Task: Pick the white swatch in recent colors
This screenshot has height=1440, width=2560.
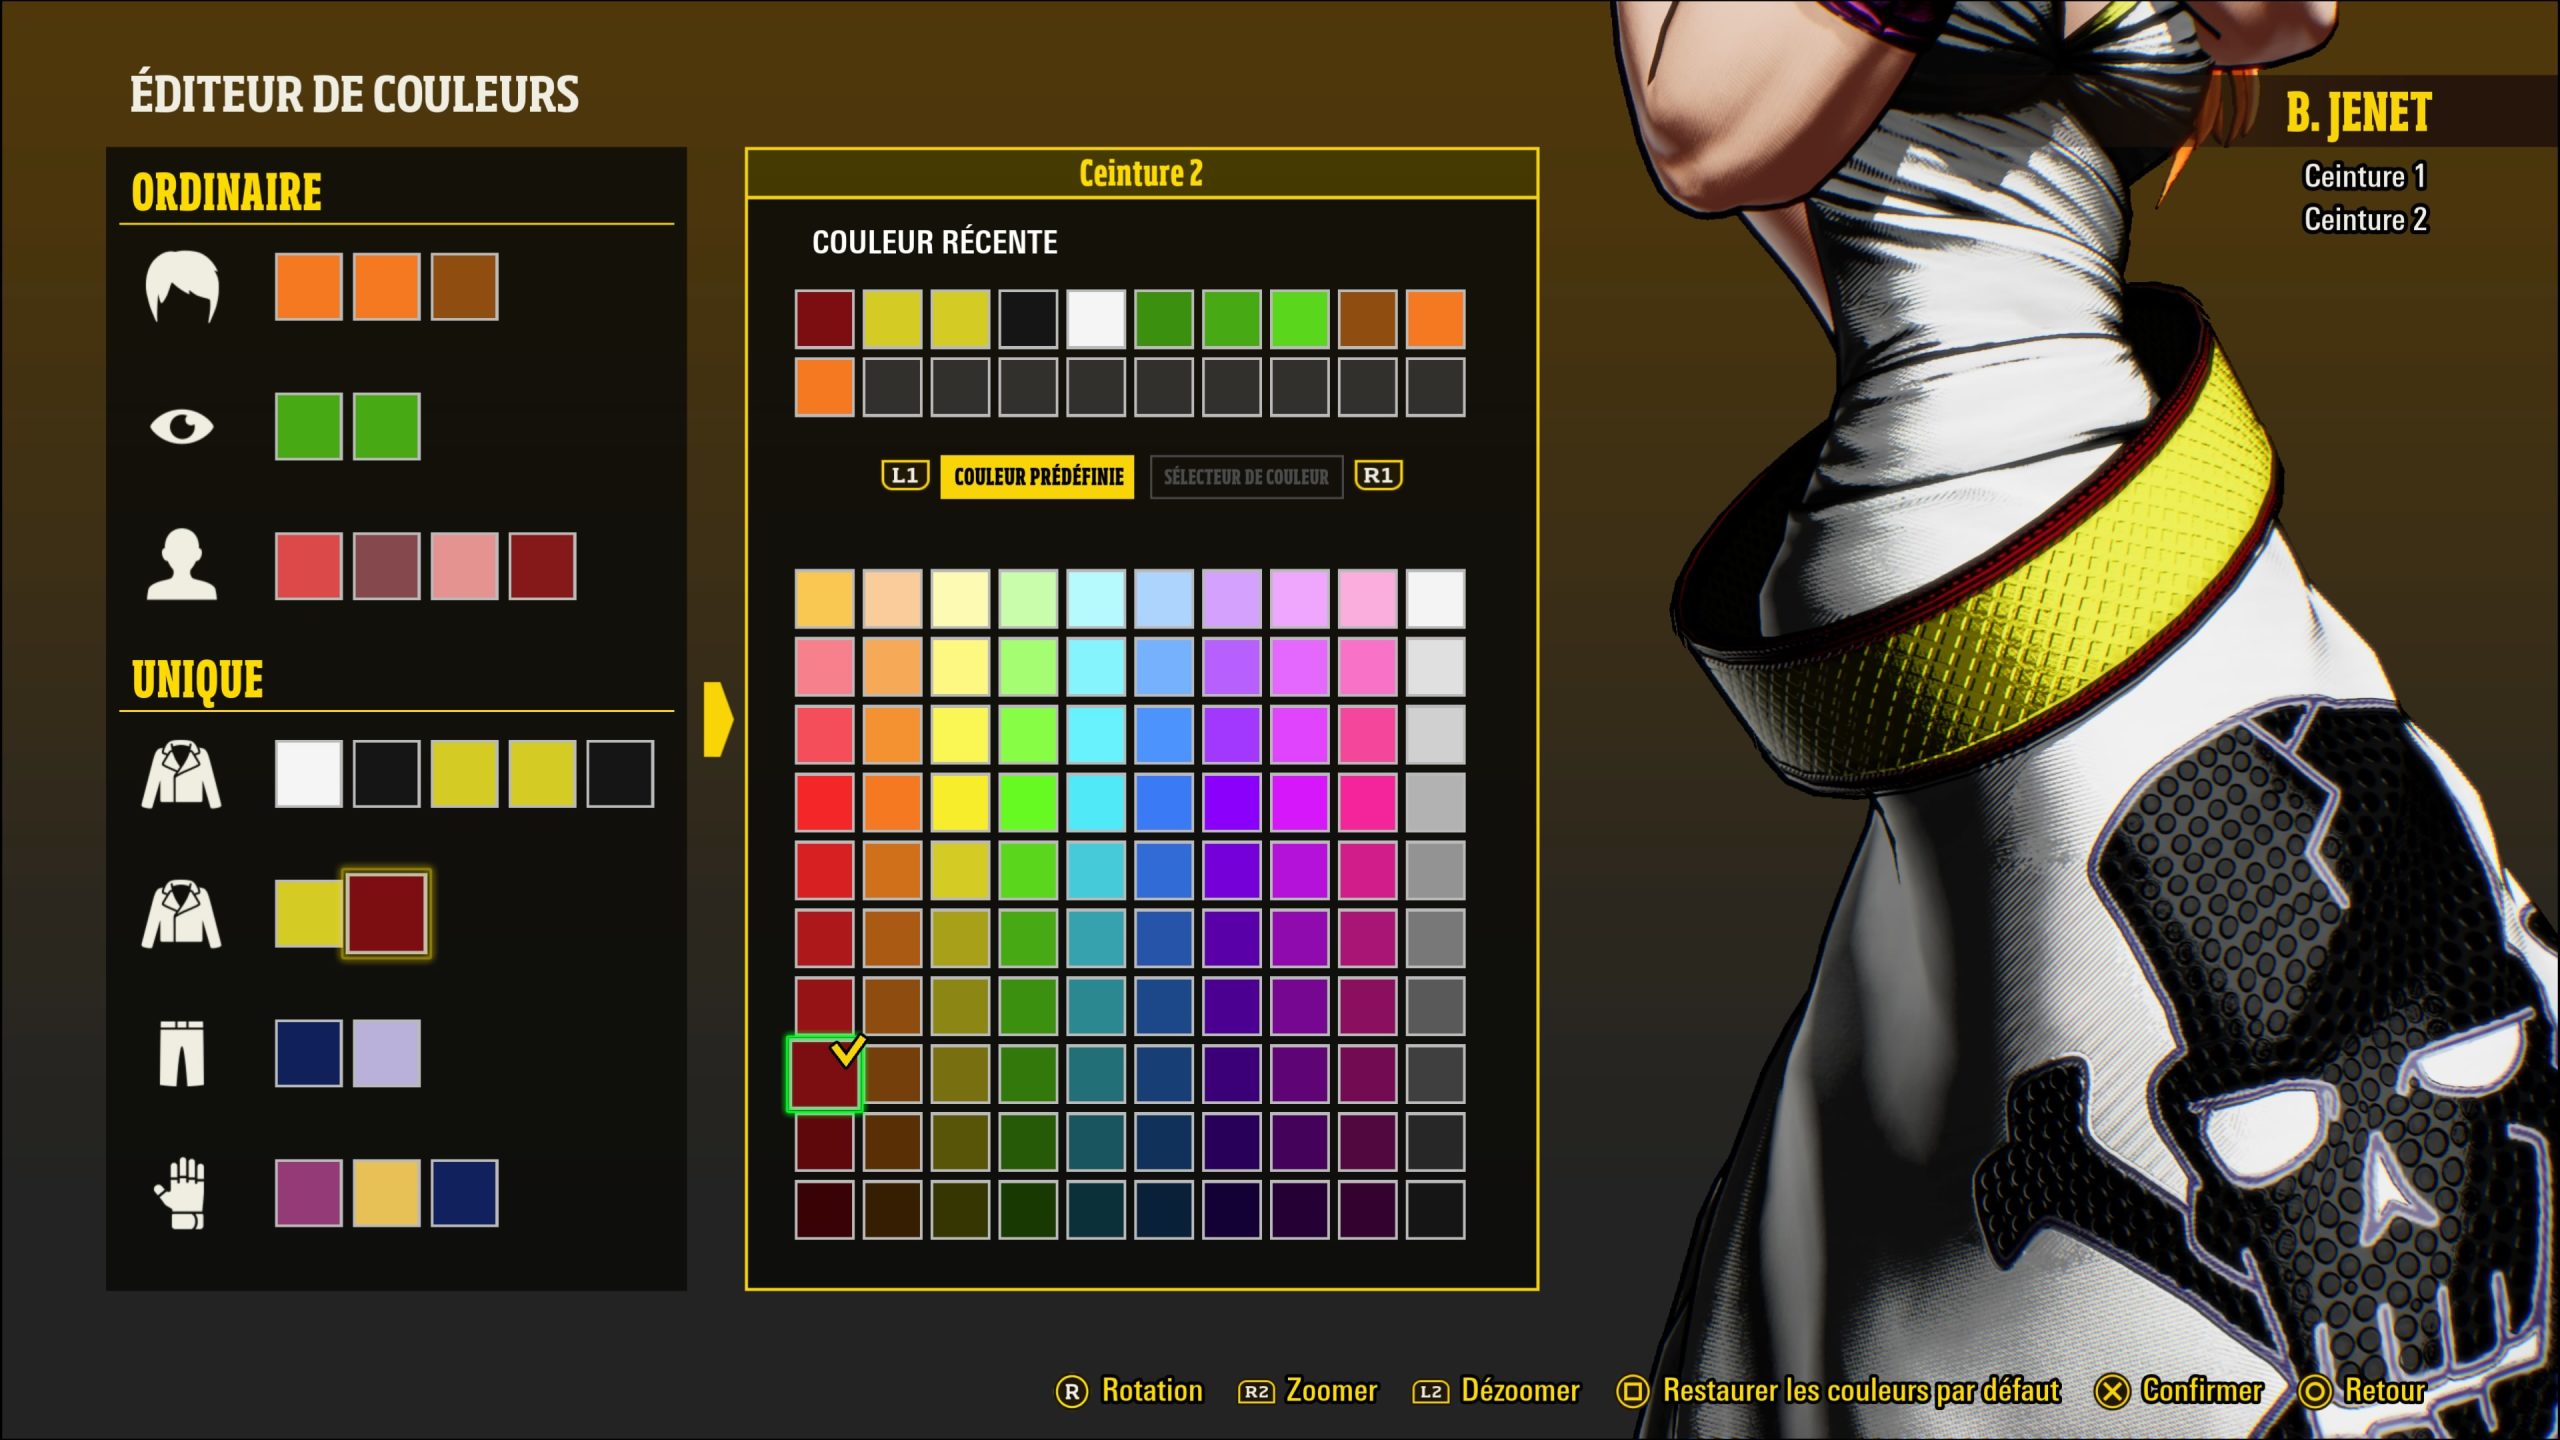Action: click(1096, 319)
